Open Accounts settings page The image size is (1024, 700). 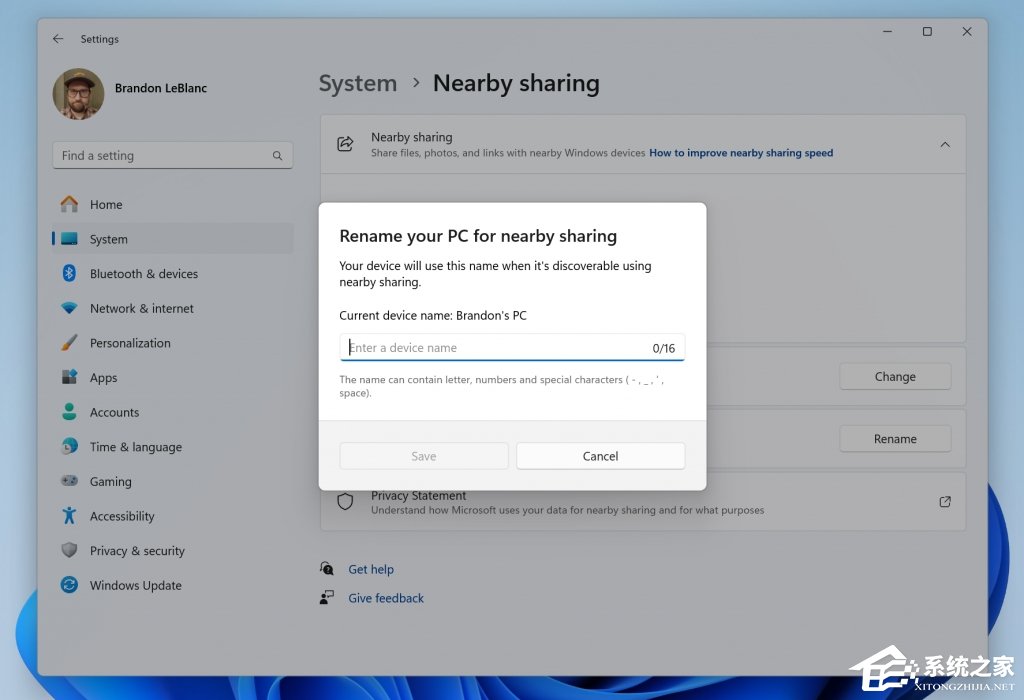[114, 412]
